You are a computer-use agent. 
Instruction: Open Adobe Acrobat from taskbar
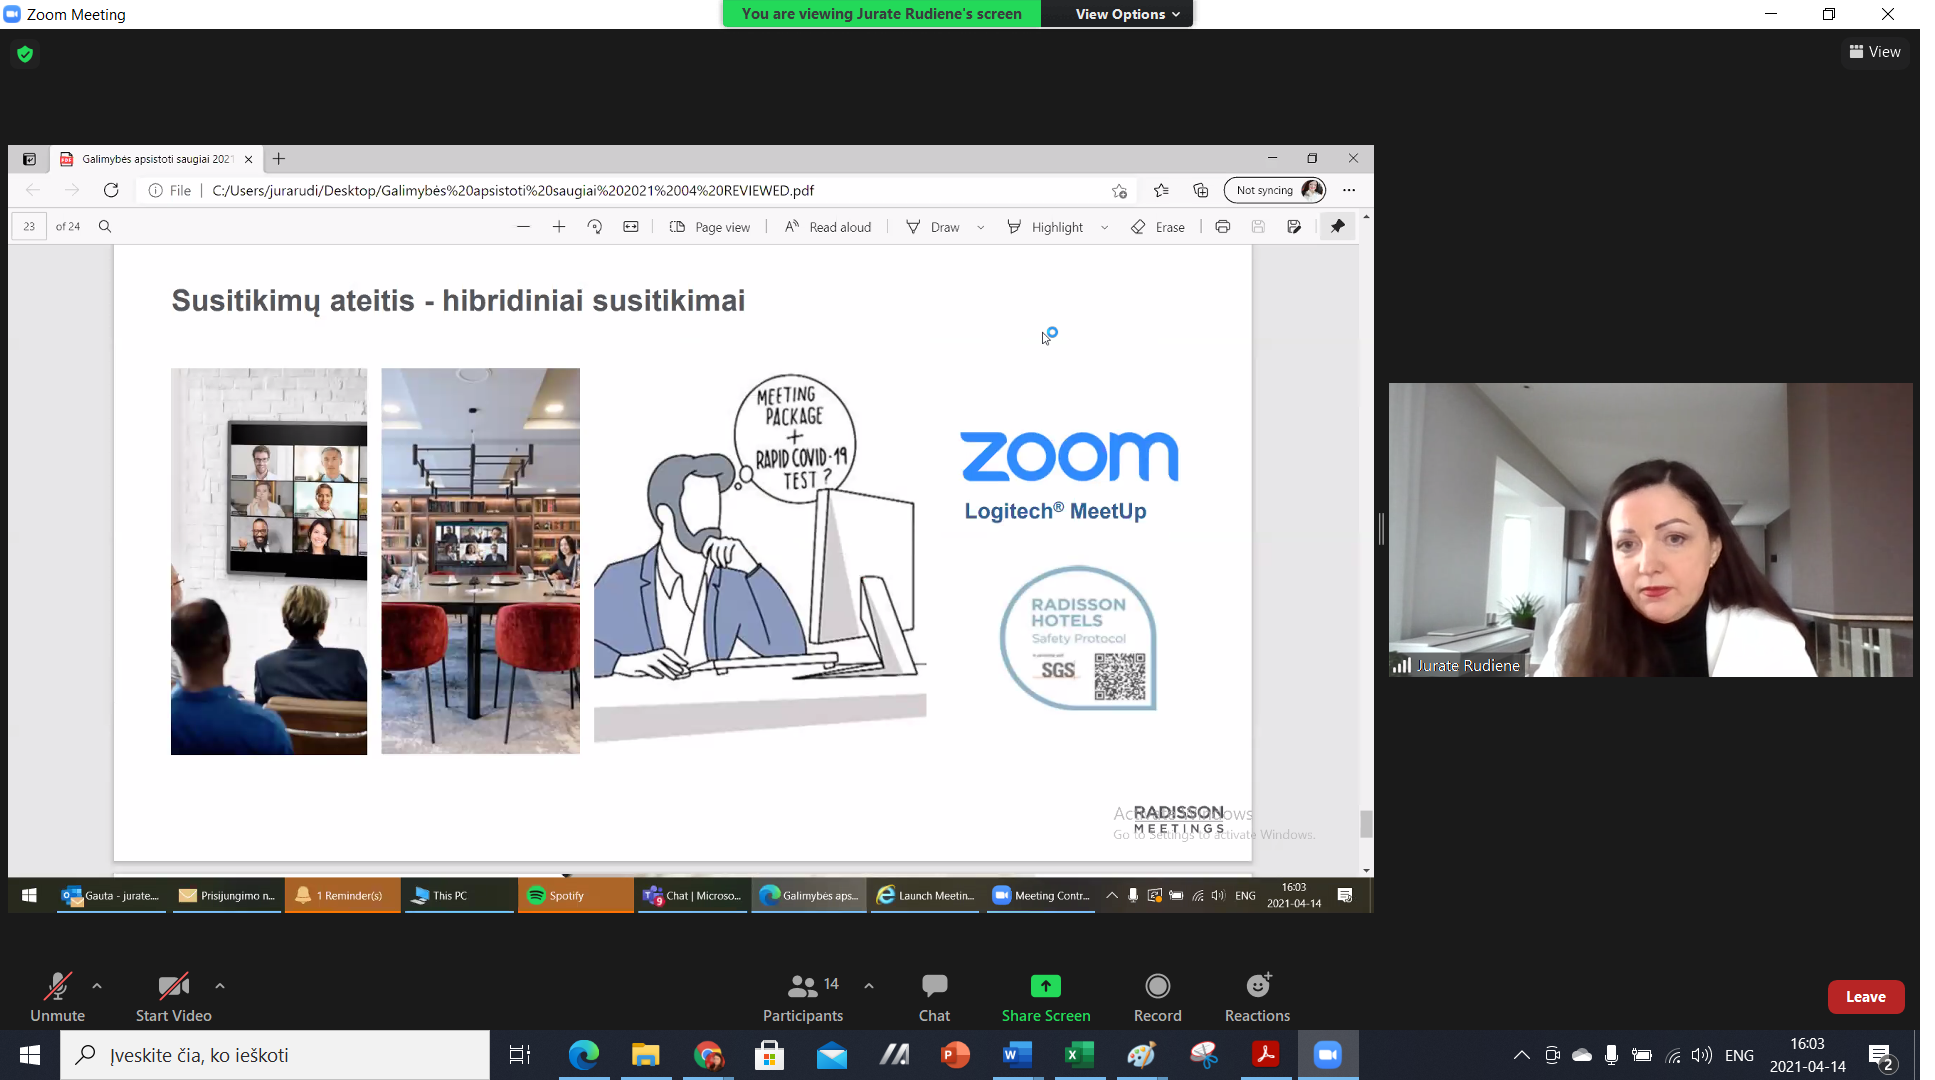(1265, 1055)
